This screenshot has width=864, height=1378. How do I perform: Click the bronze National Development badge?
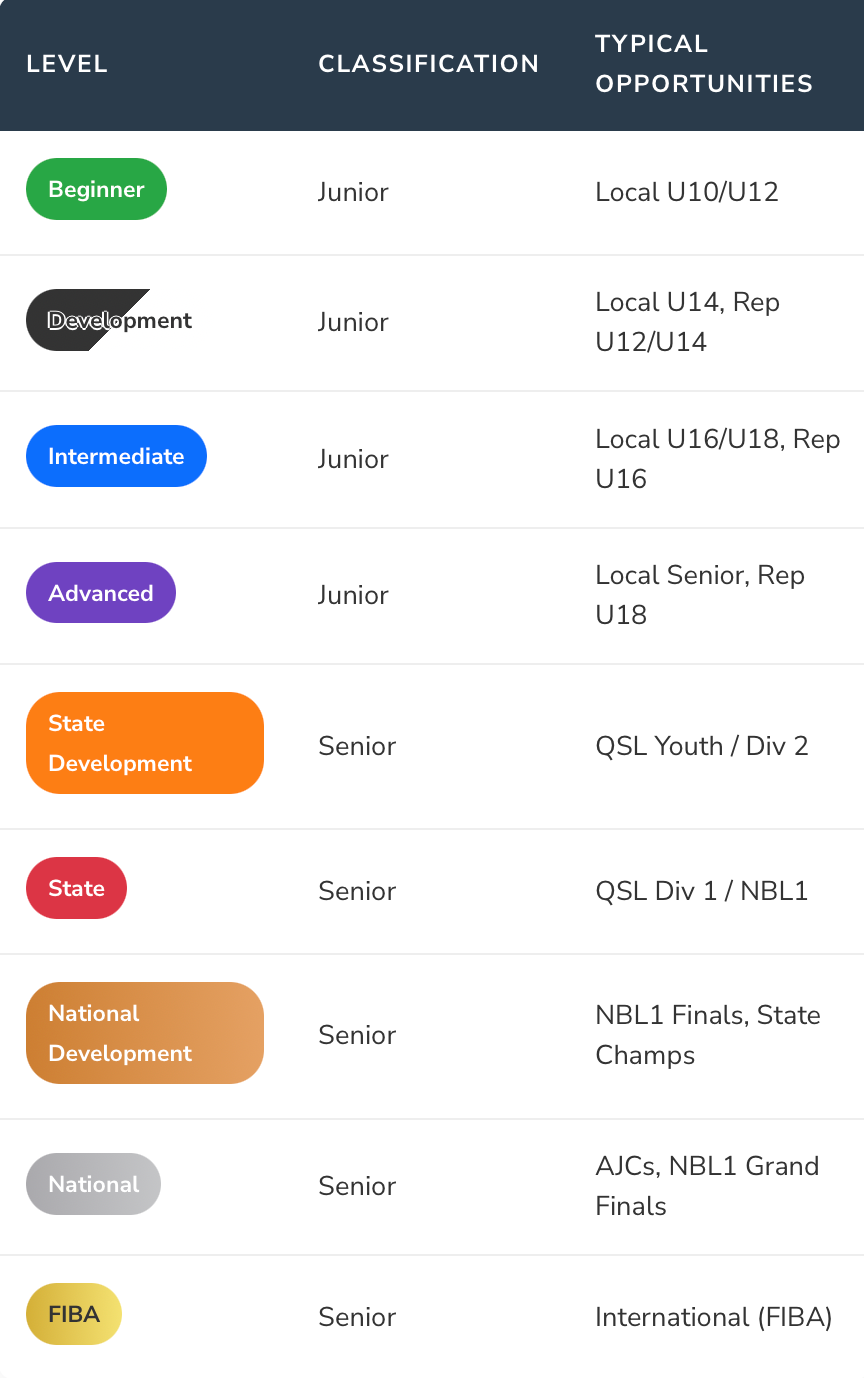(x=145, y=1033)
